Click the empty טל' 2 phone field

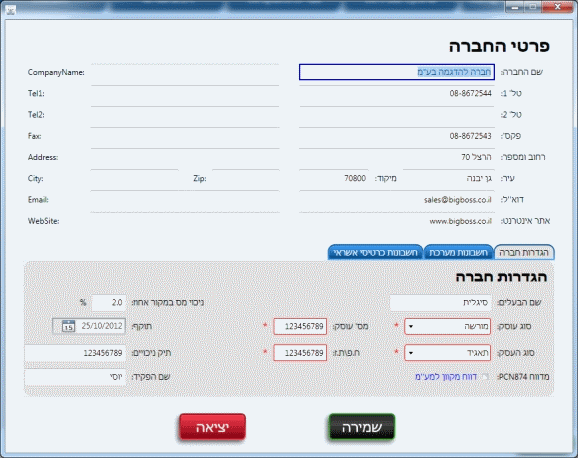tap(397, 115)
